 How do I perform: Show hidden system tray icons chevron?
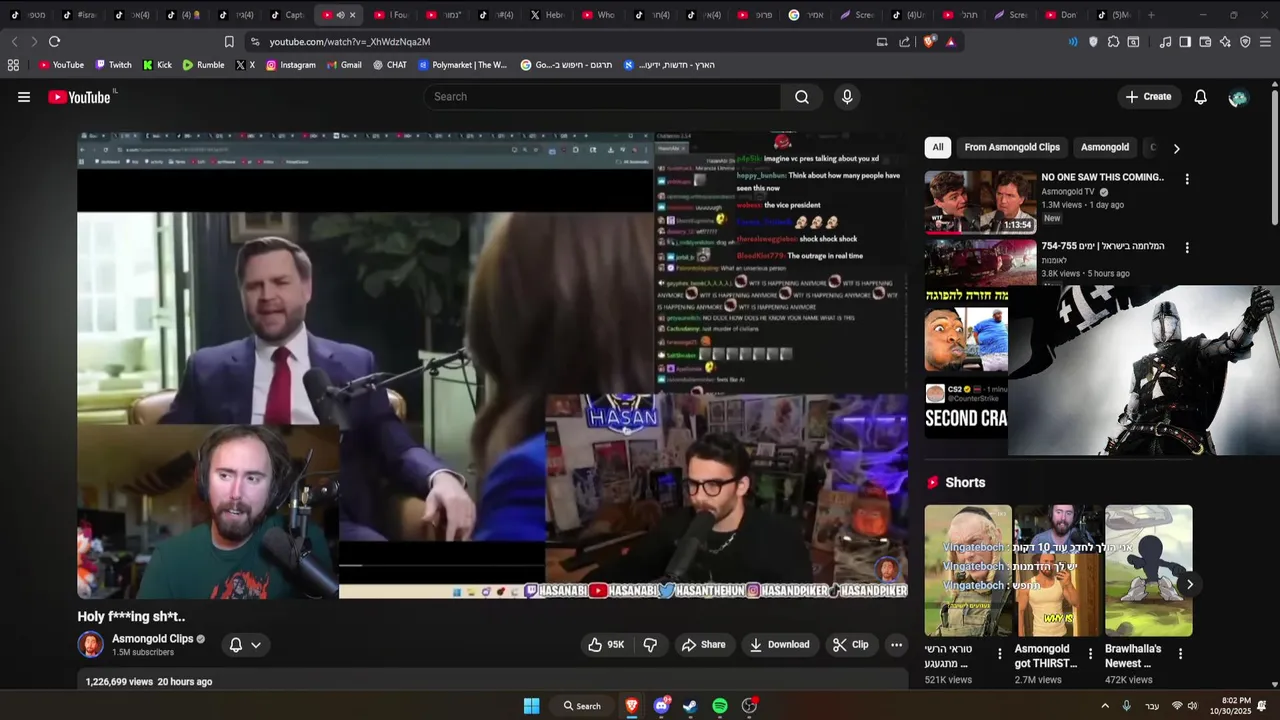pos(1105,706)
